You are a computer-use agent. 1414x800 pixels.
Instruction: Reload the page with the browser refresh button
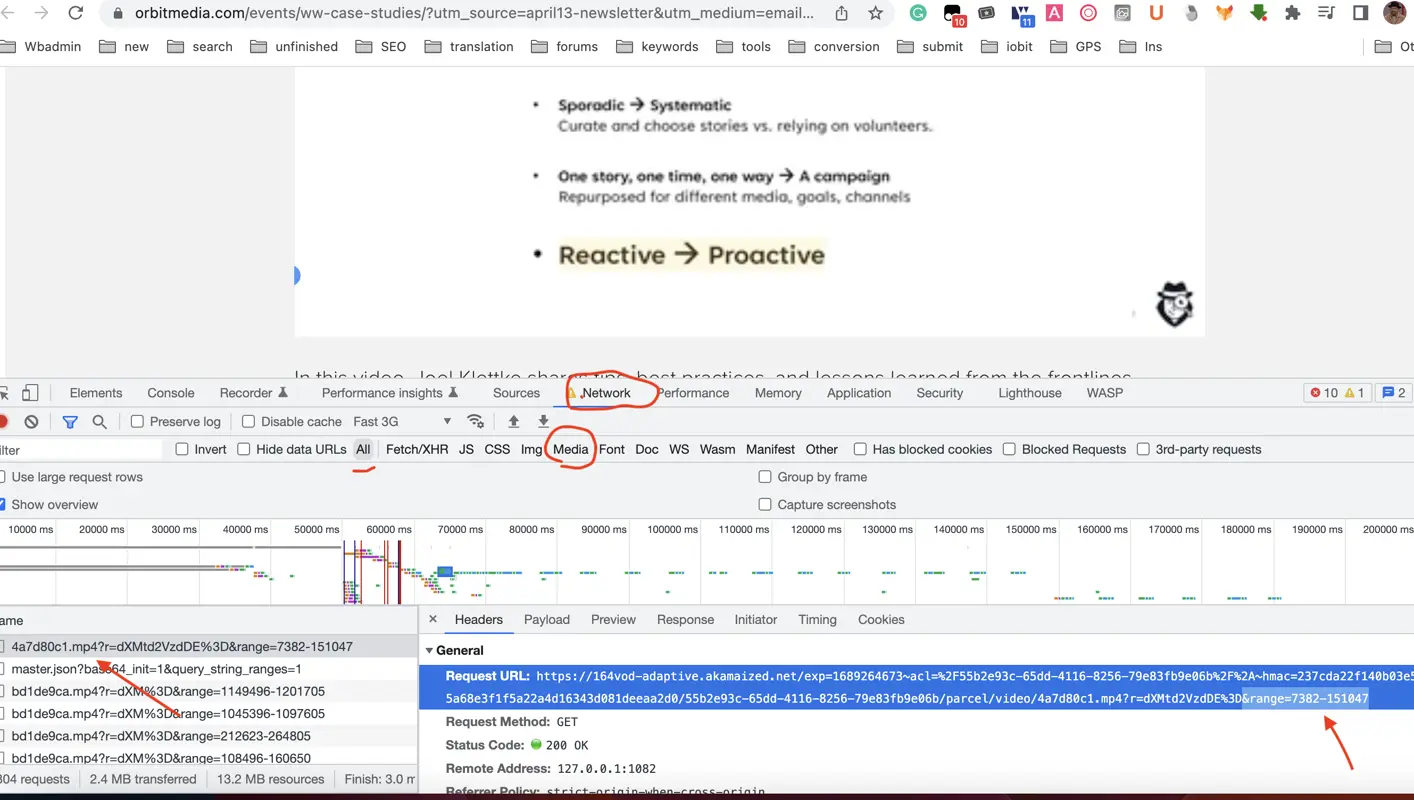[x=75, y=13]
